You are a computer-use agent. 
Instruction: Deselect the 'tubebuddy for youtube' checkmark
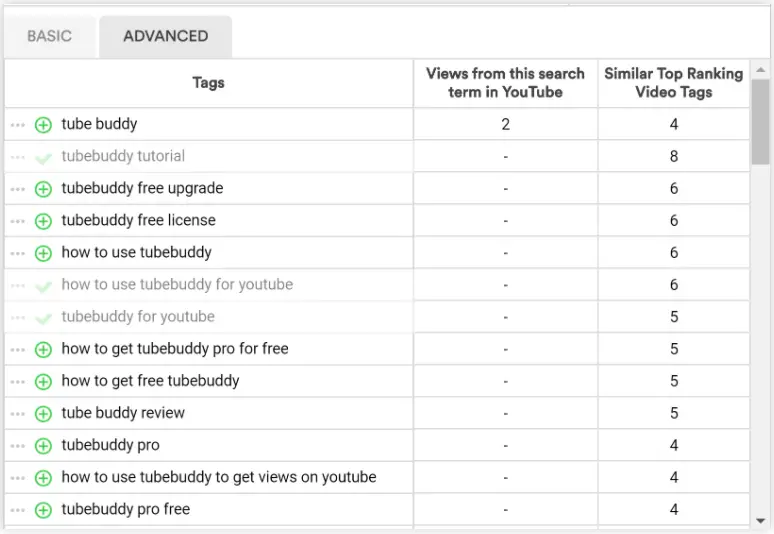click(x=43, y=317)
